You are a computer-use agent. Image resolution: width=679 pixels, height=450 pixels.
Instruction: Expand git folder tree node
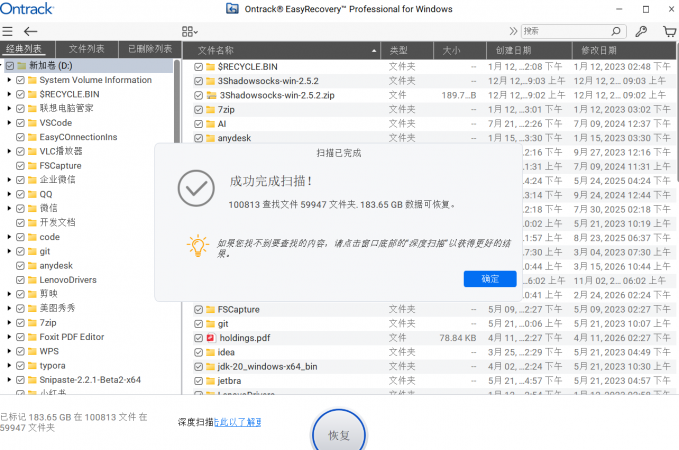click(9, 251)
